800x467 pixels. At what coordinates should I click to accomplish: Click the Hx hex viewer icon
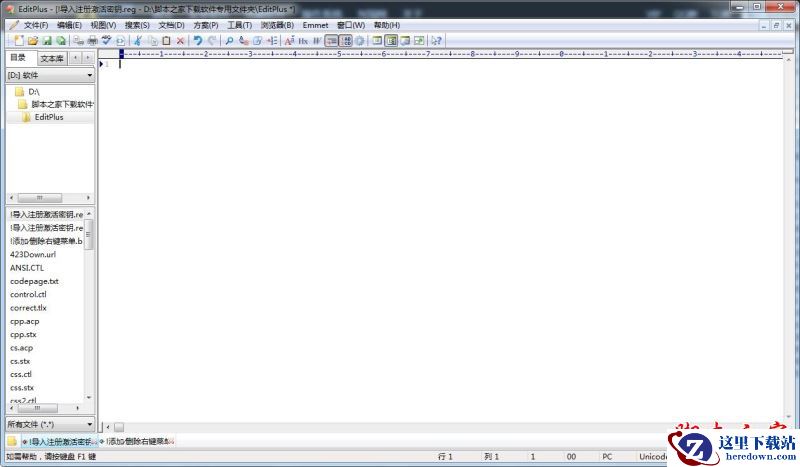click(x=303, y=41)
